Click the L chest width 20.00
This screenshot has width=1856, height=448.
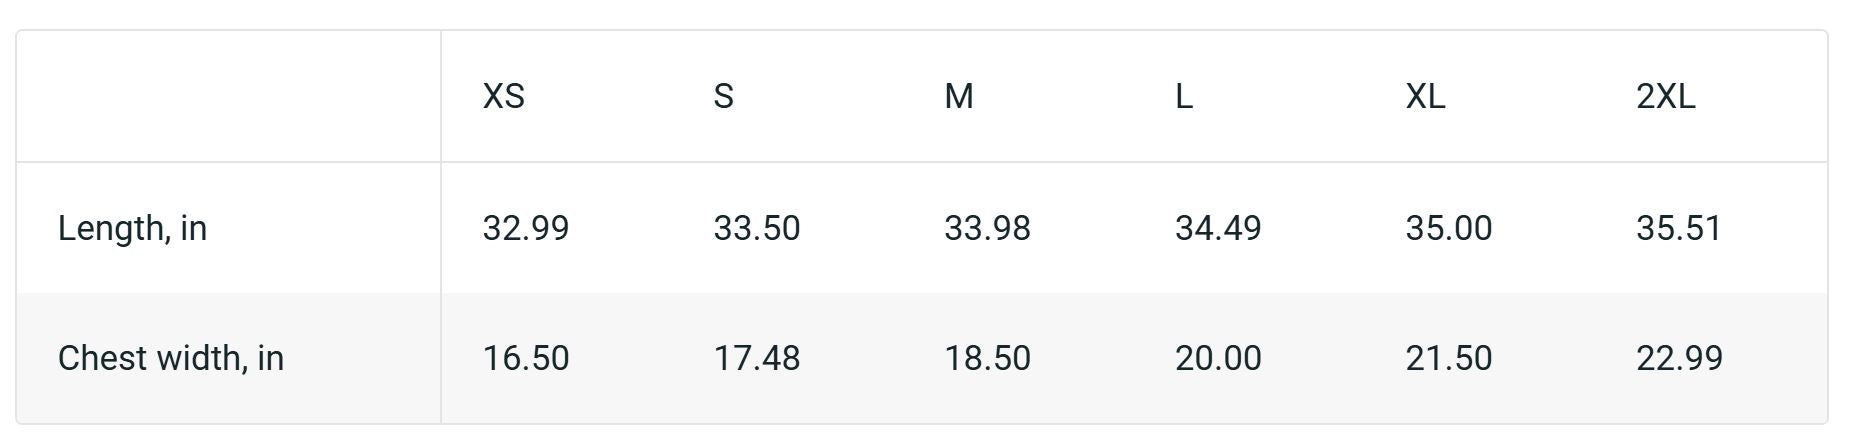[1218, 358]
